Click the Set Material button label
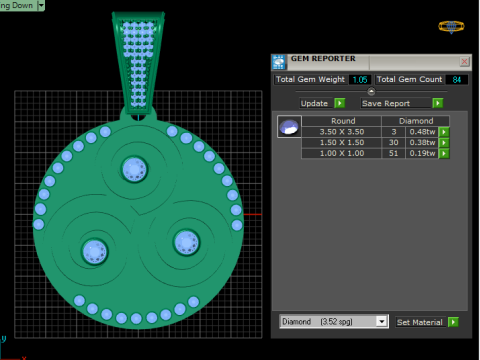The width and height of the screenshot is (480, 360). (420, 322)
